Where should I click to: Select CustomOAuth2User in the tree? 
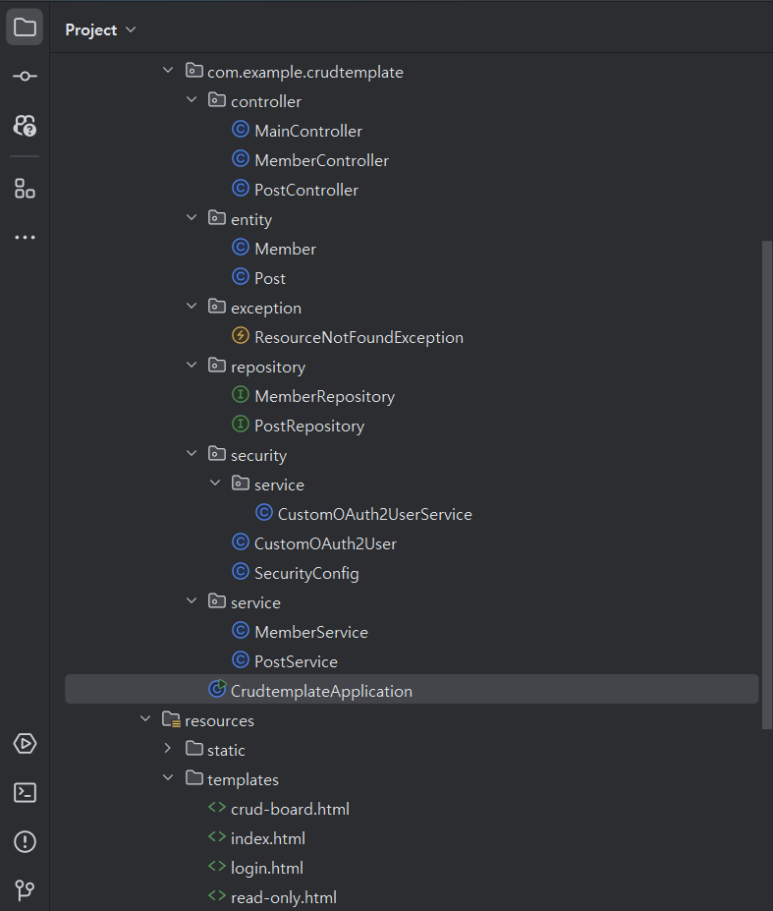click(x=325, y=544)
